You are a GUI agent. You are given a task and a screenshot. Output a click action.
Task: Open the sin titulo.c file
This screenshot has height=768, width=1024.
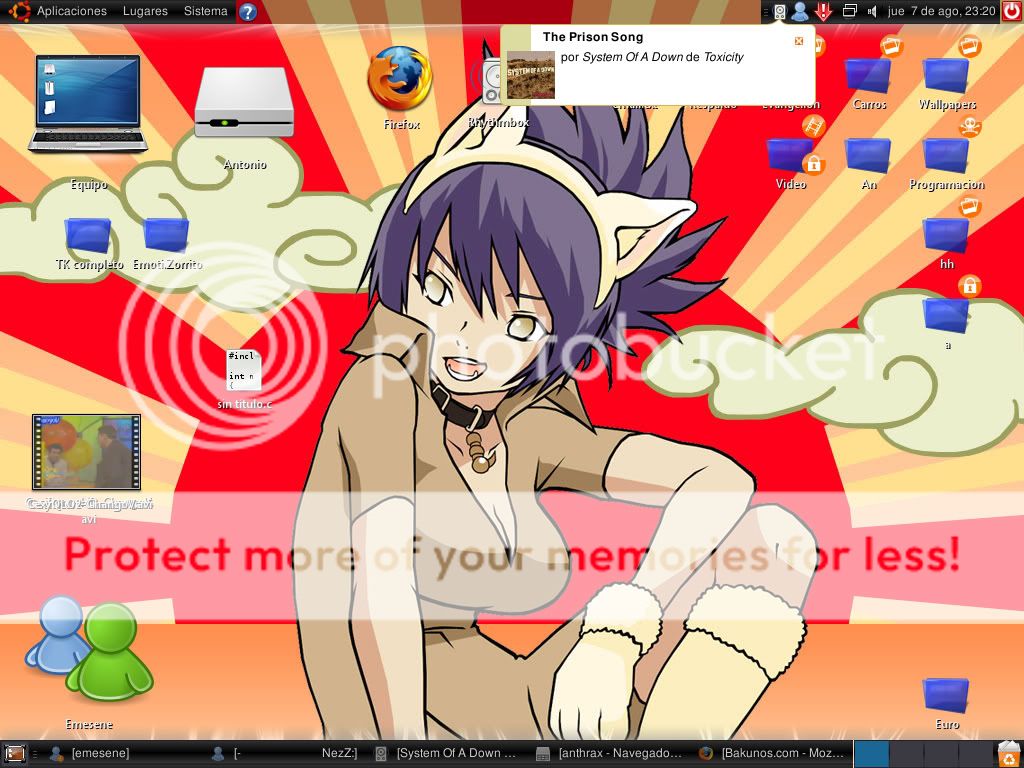coord(244,371)
